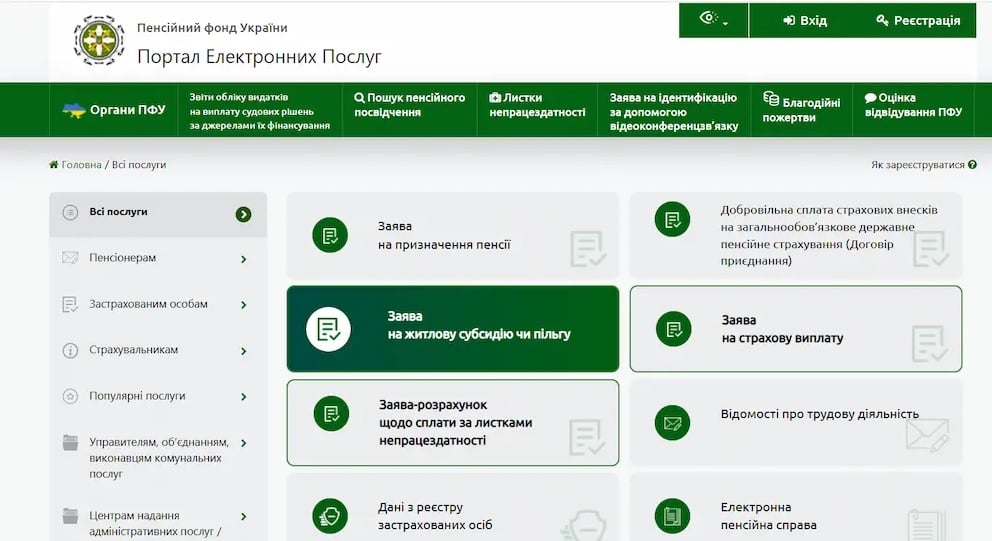Click the icon for Заява на страхову виплату
This screenshot has width=992, height=541.
point(672,329)
